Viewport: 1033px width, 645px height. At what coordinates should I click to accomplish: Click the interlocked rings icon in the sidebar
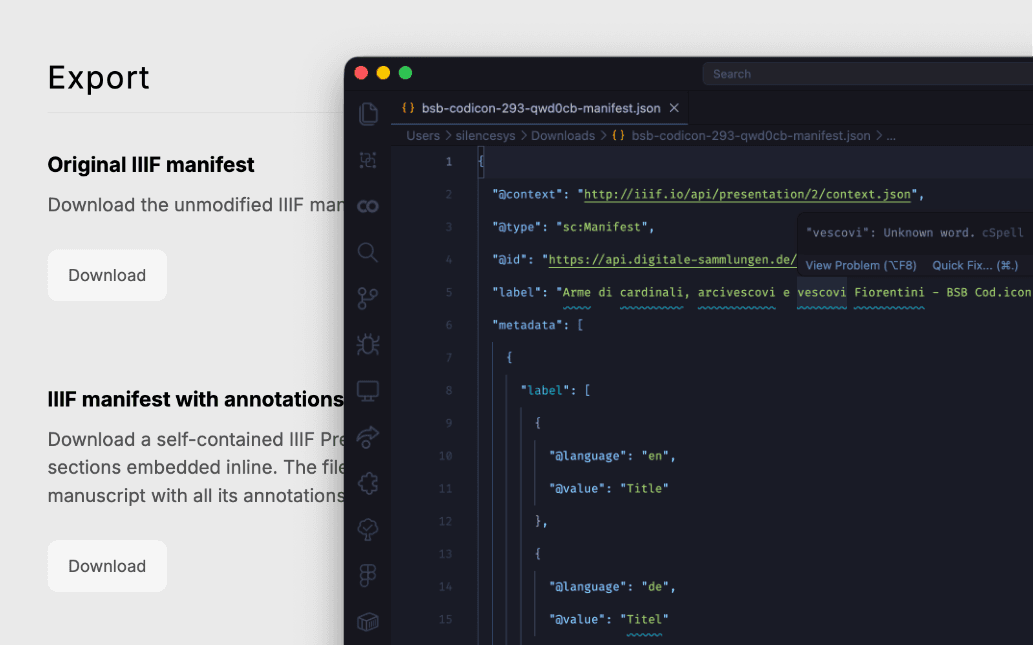tap(368, 206)
